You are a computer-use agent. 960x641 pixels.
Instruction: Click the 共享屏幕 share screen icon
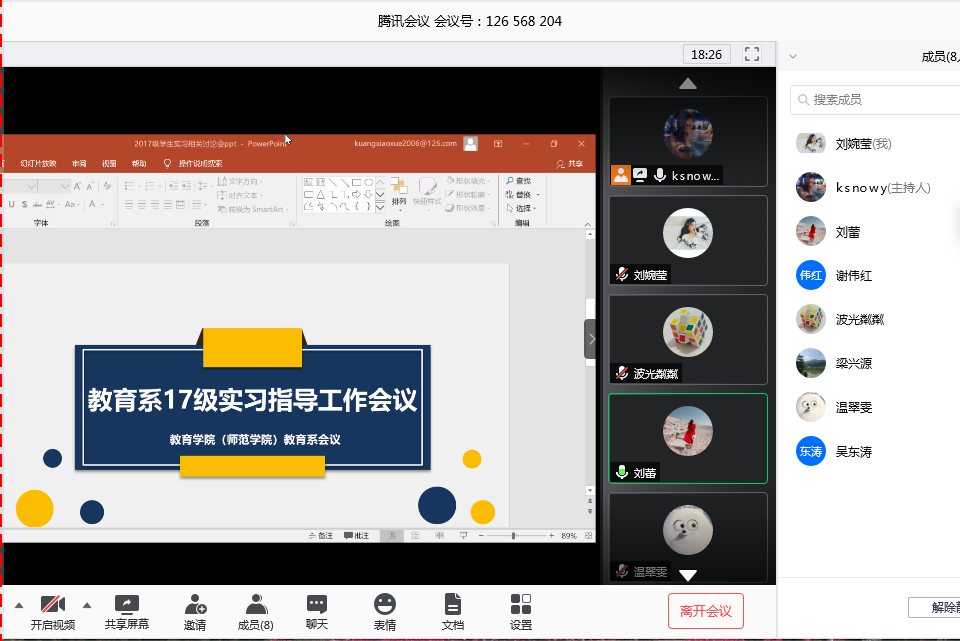[127, 611]
